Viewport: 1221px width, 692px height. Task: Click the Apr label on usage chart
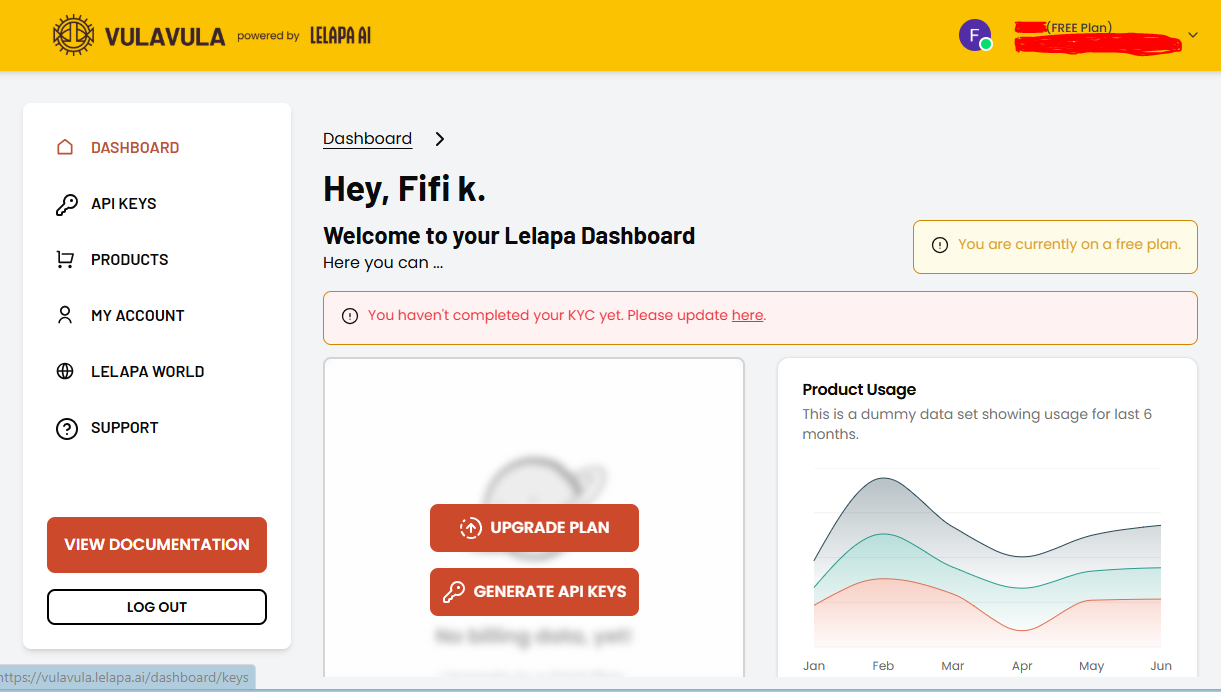[x=1022, y=666]
